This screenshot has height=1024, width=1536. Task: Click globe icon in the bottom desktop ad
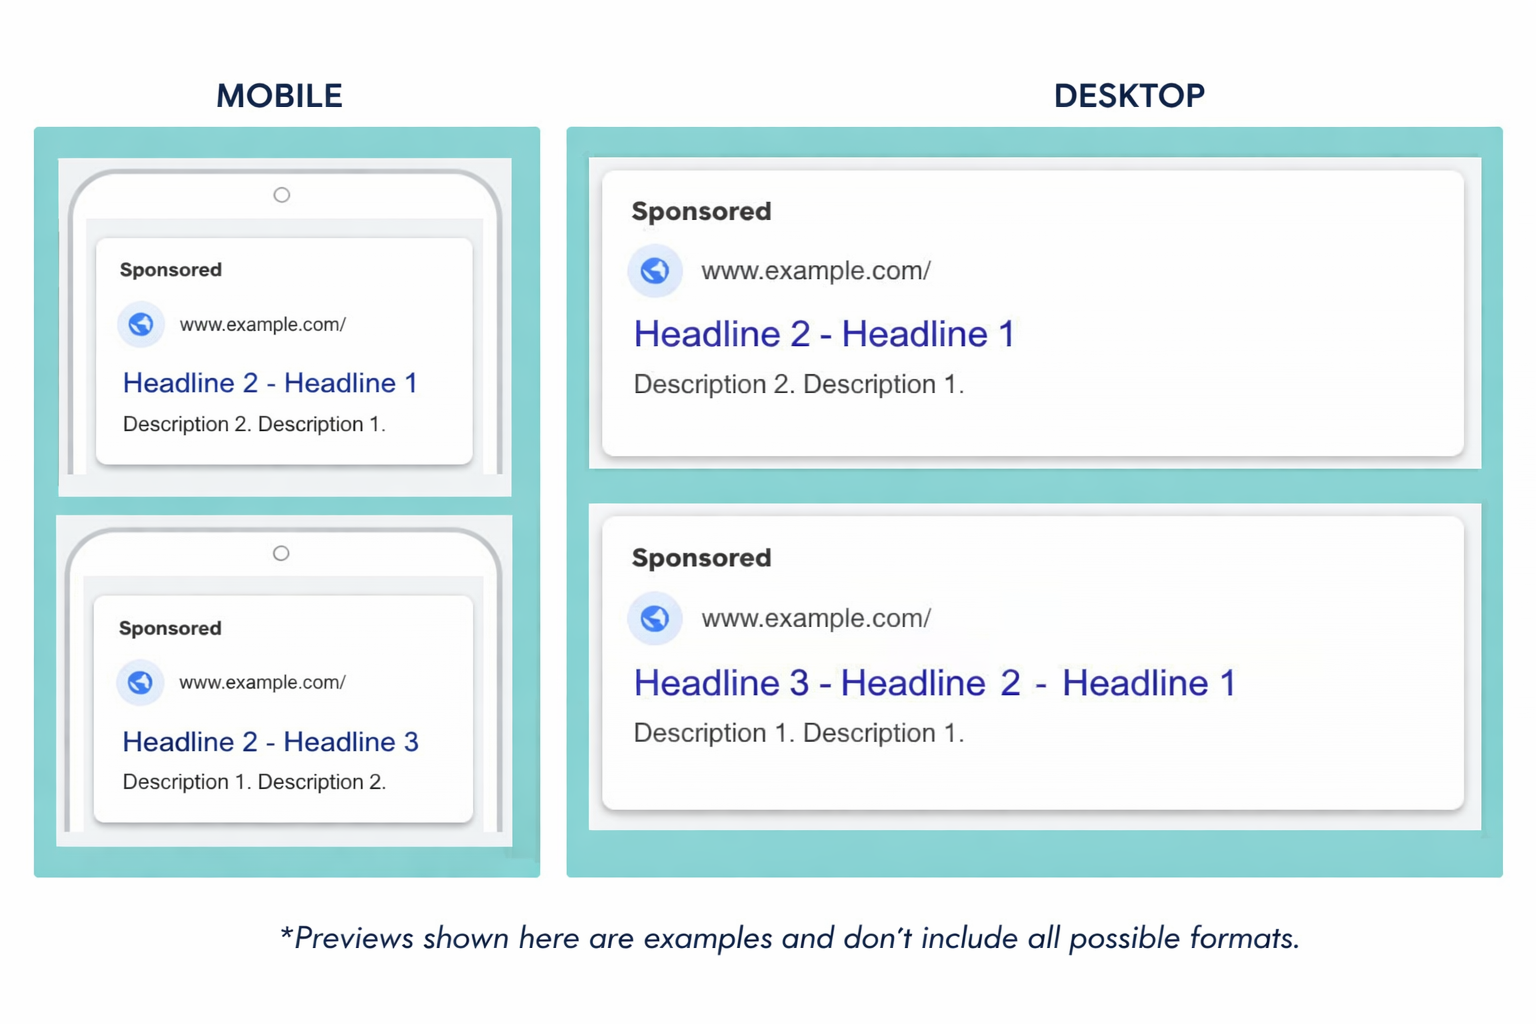(655, 618)
